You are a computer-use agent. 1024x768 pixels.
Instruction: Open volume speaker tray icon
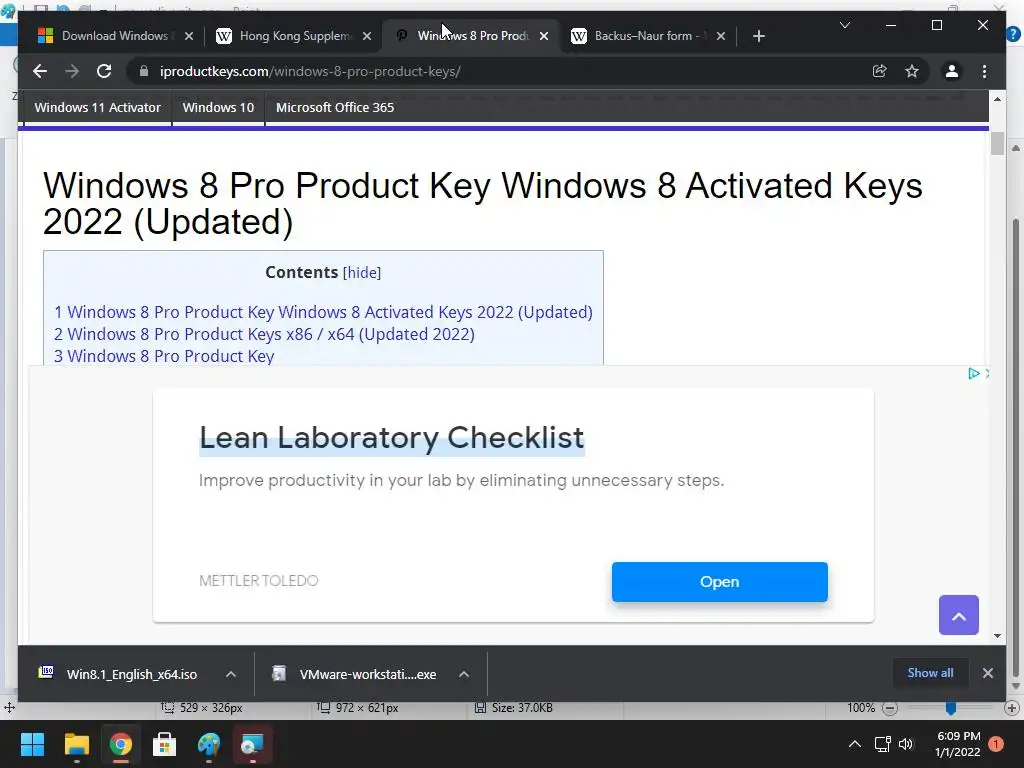coord(906,744)
